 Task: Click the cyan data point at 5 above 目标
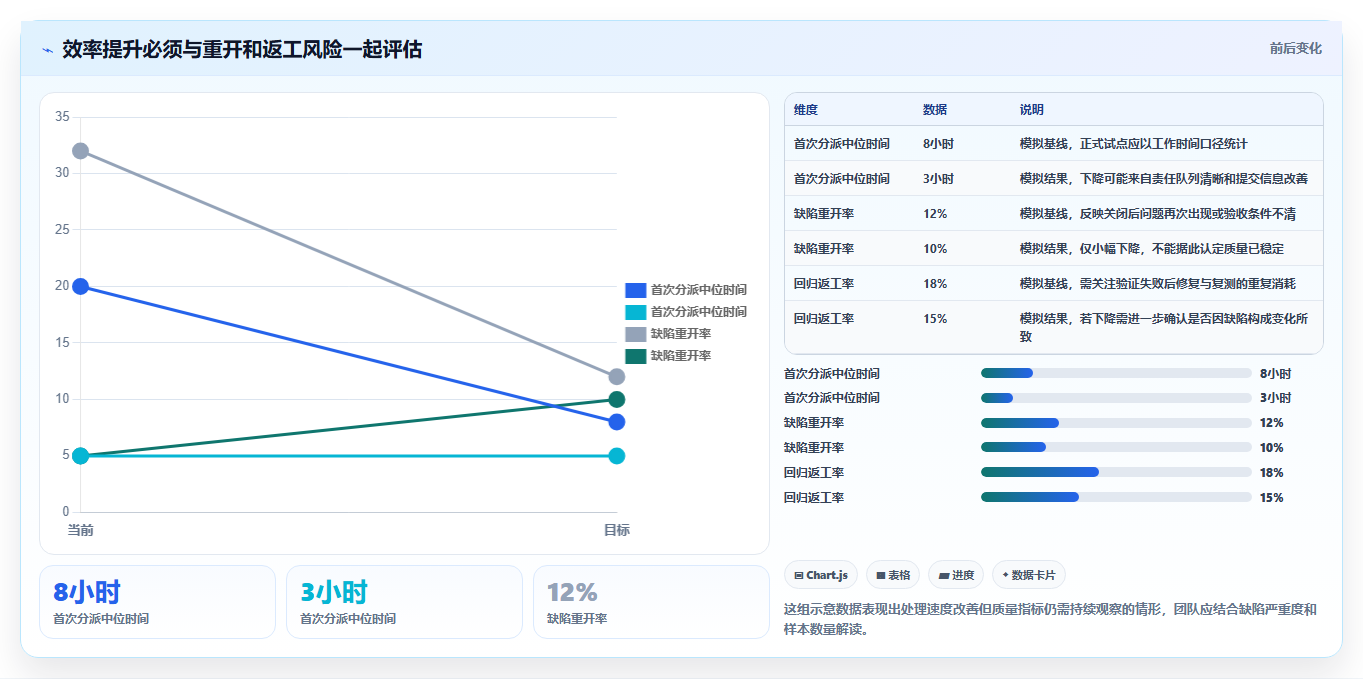tap(617, 456)
